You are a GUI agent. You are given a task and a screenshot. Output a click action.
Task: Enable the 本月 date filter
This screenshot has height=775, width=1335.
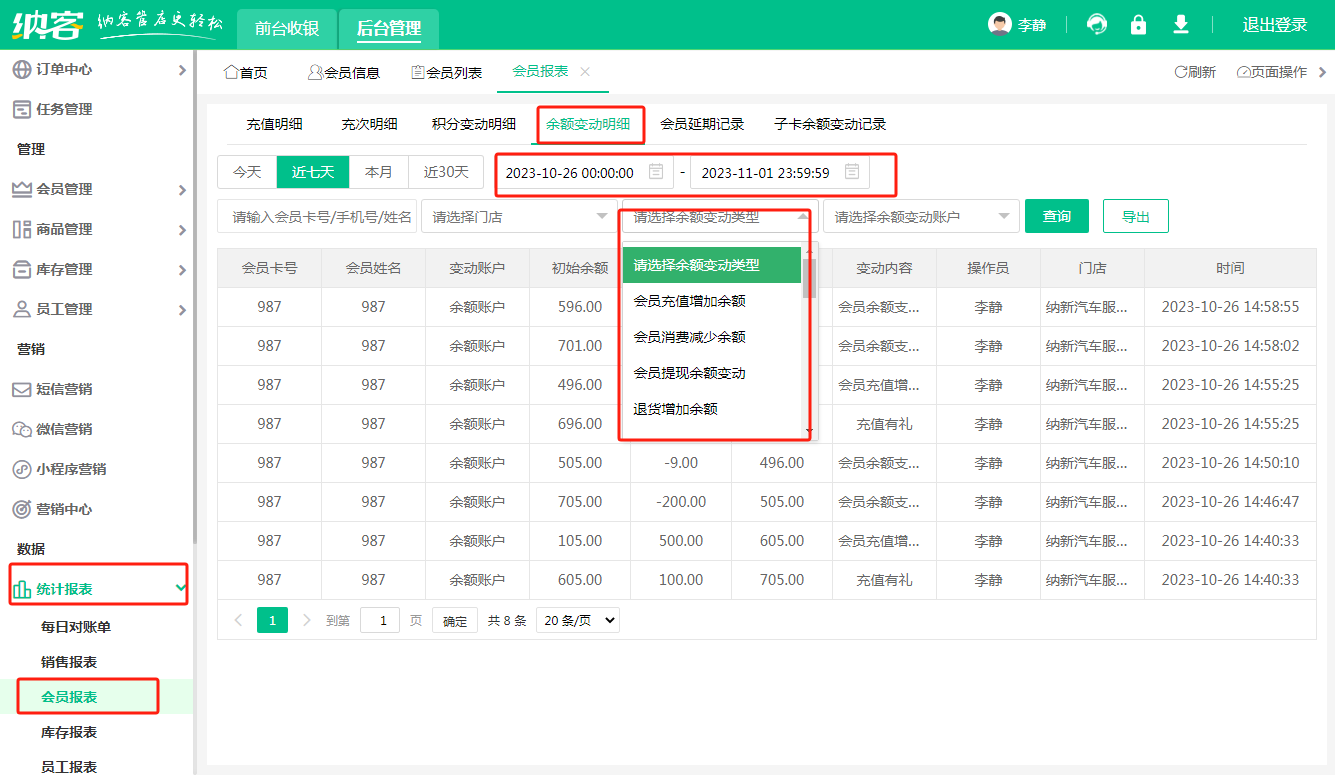pyautogui.click(x=378, y=171)
